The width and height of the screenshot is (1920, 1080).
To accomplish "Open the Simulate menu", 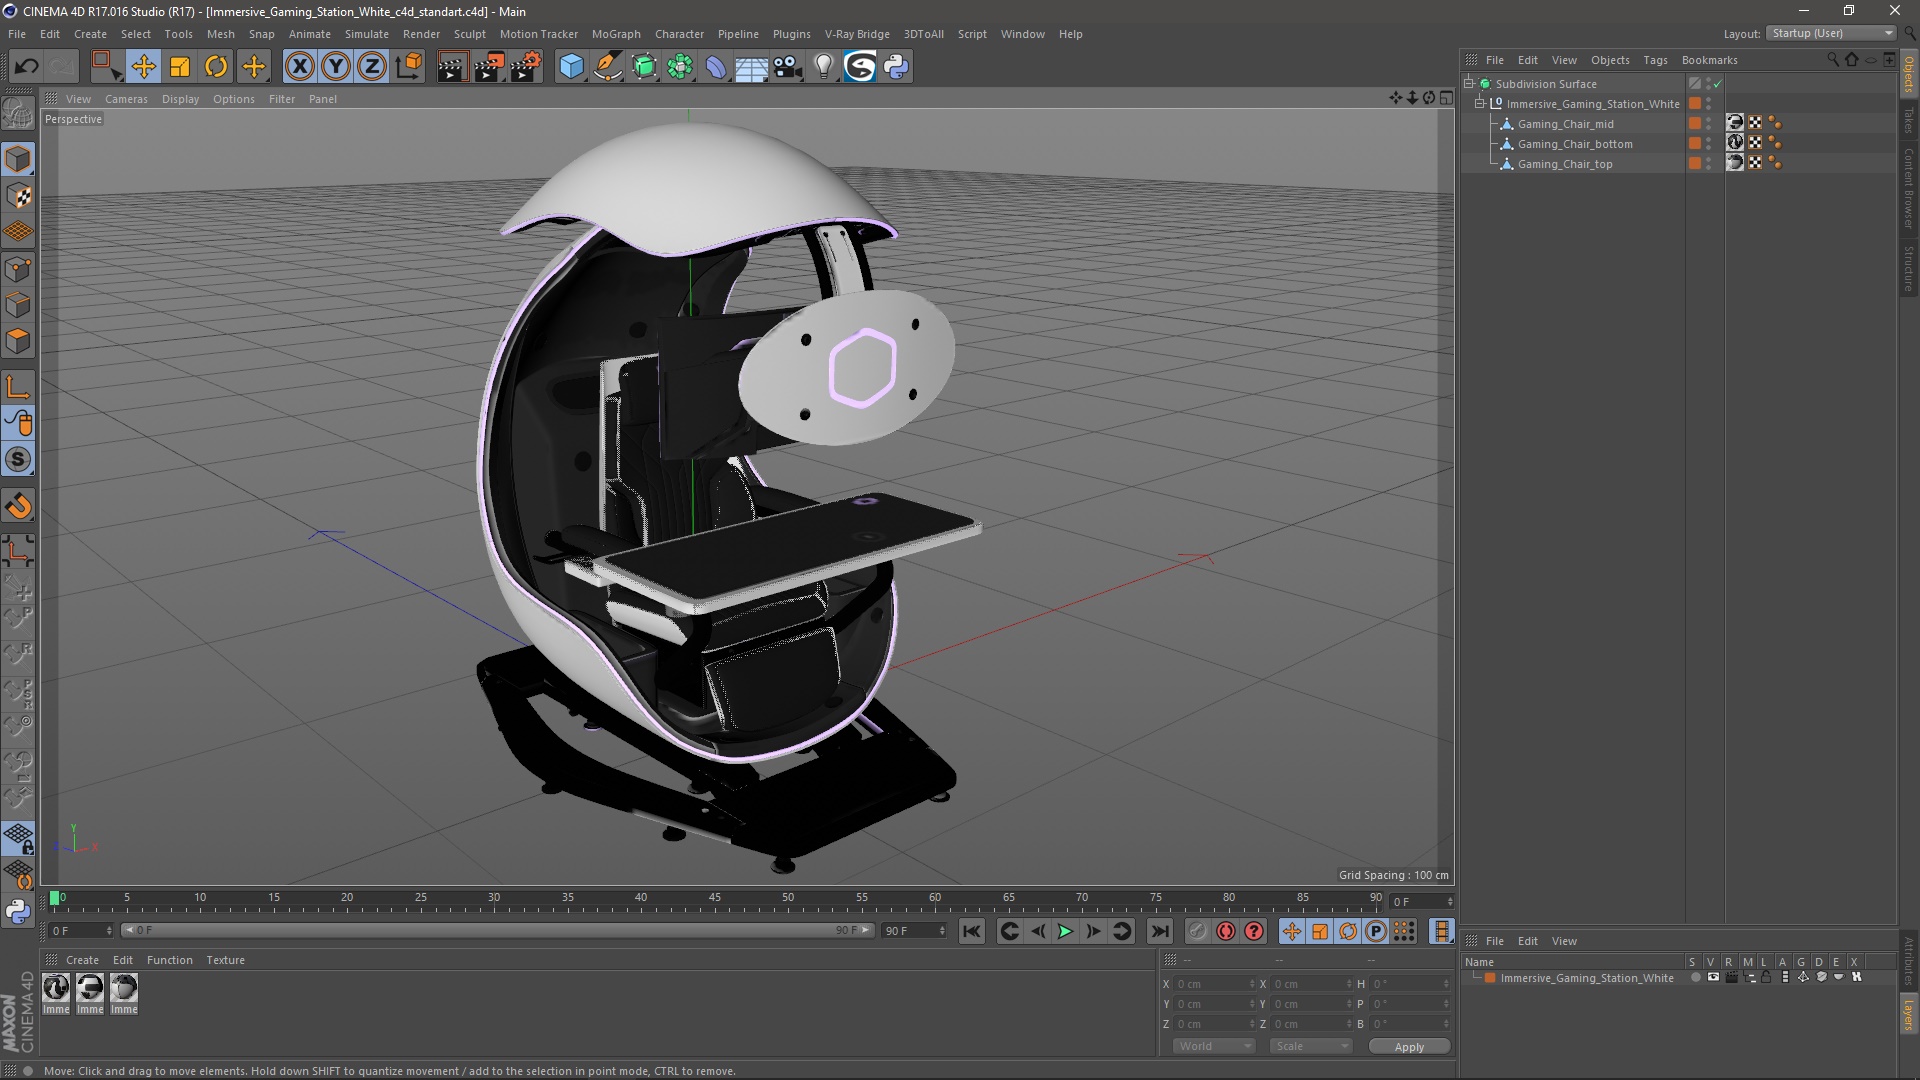I will (x=366, y=34).
